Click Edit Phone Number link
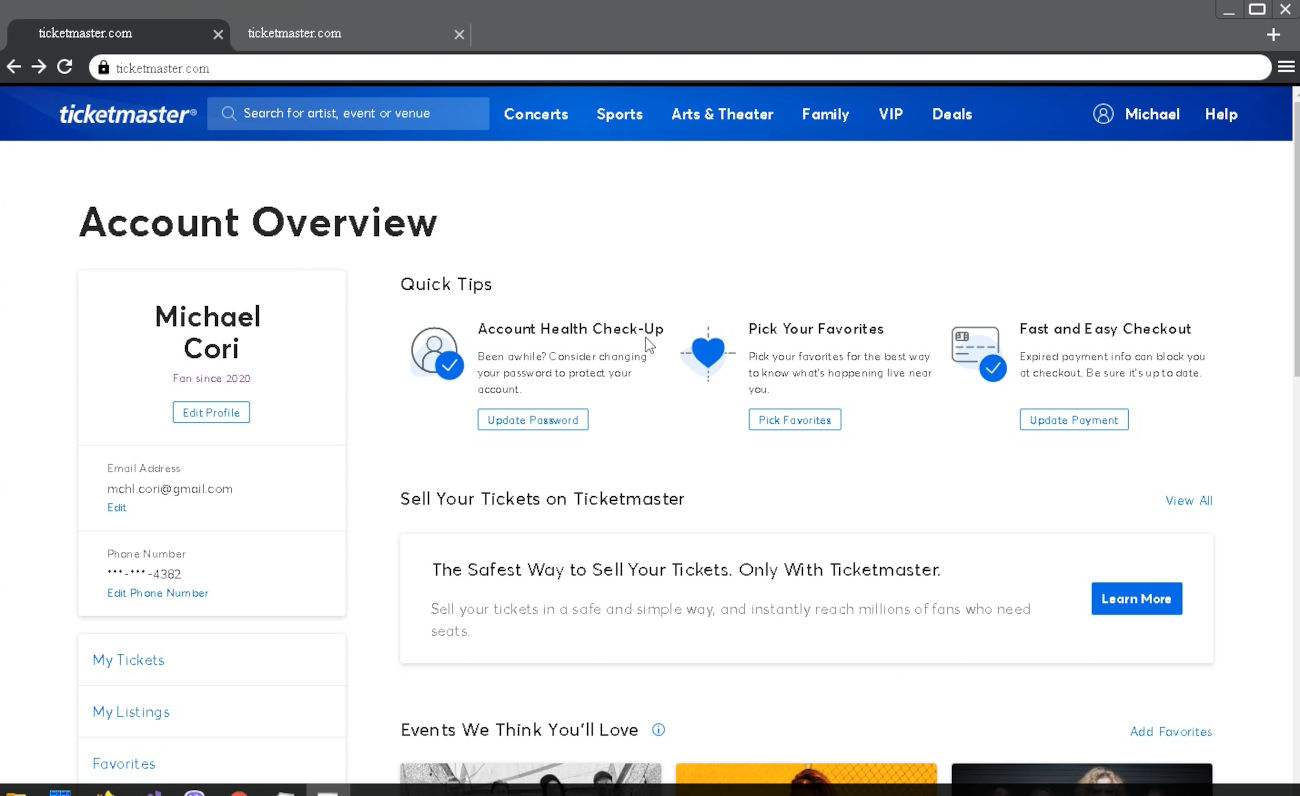Screen dimensions: 1300x796 pos(158,593)
